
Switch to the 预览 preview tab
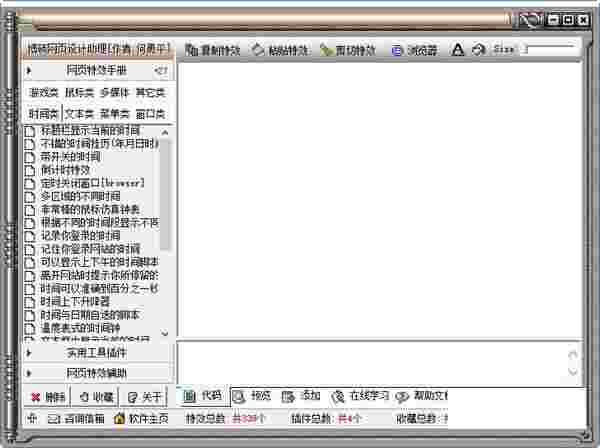tap(252, 396)
